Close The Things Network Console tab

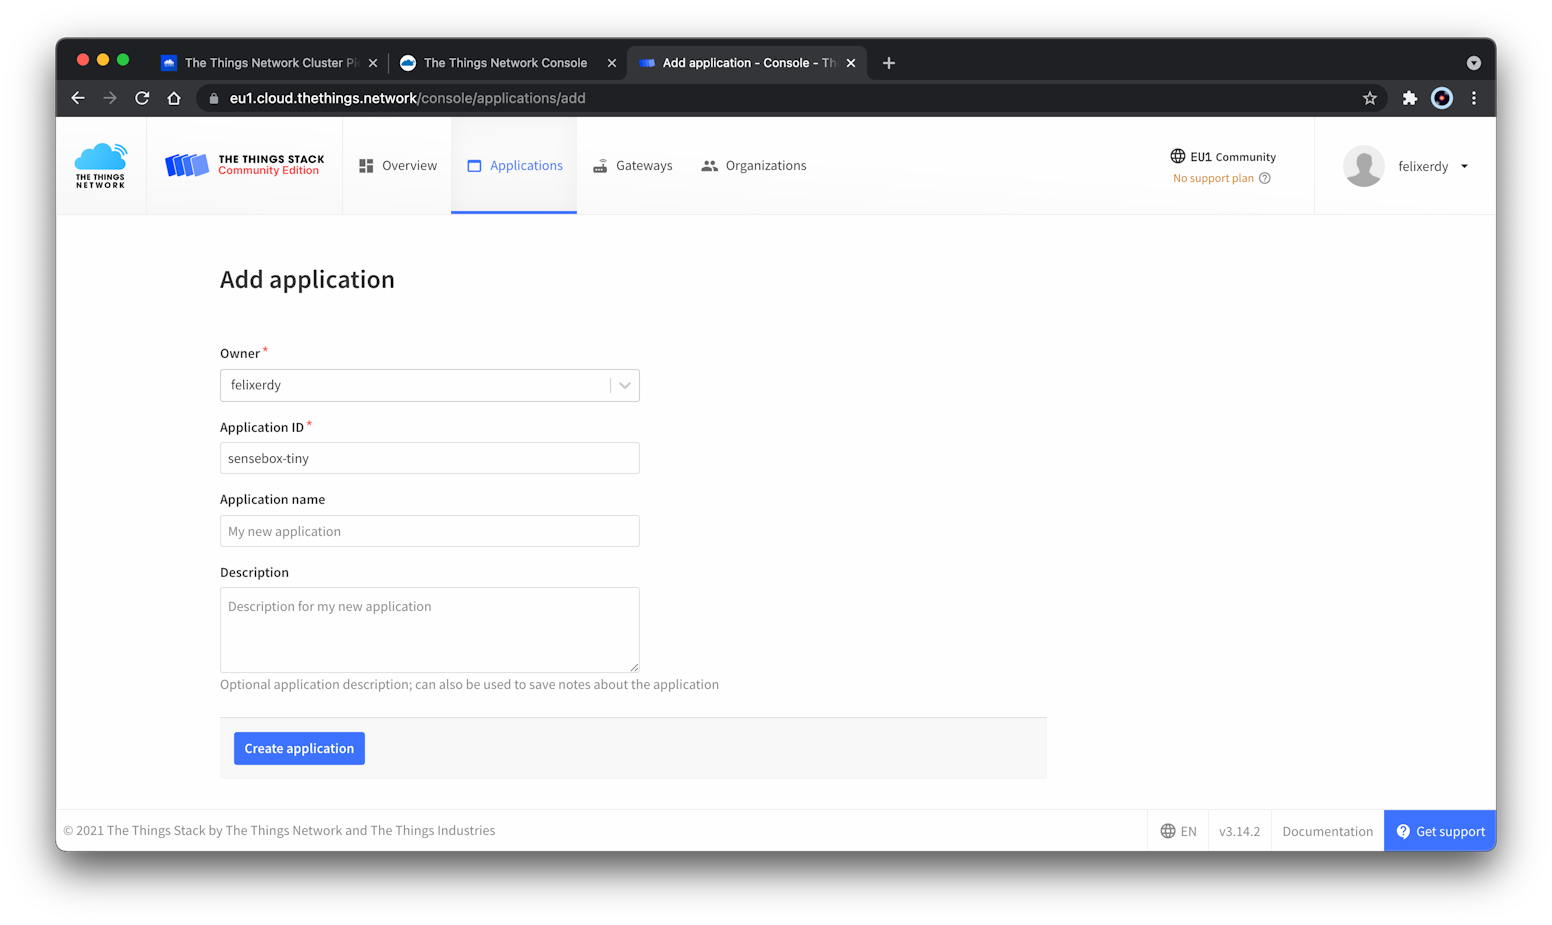612,63
